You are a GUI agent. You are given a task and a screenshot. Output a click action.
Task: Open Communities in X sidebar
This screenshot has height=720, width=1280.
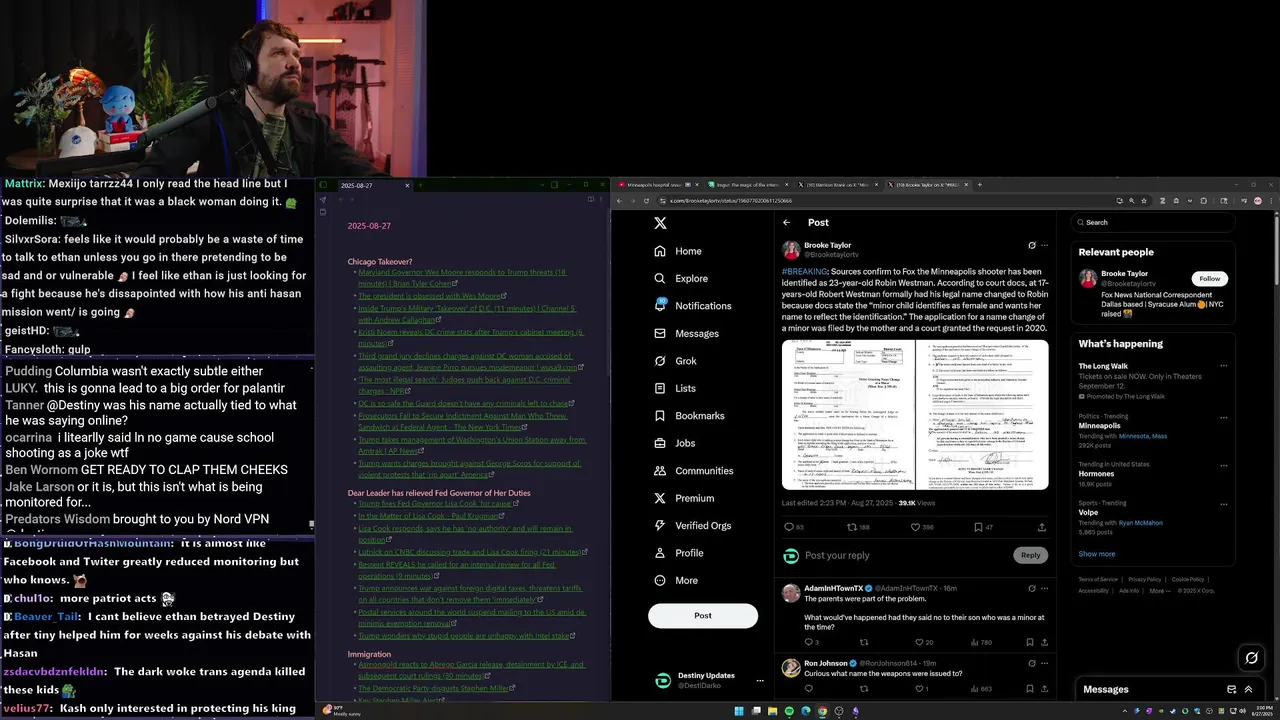[x=693, y=470]
